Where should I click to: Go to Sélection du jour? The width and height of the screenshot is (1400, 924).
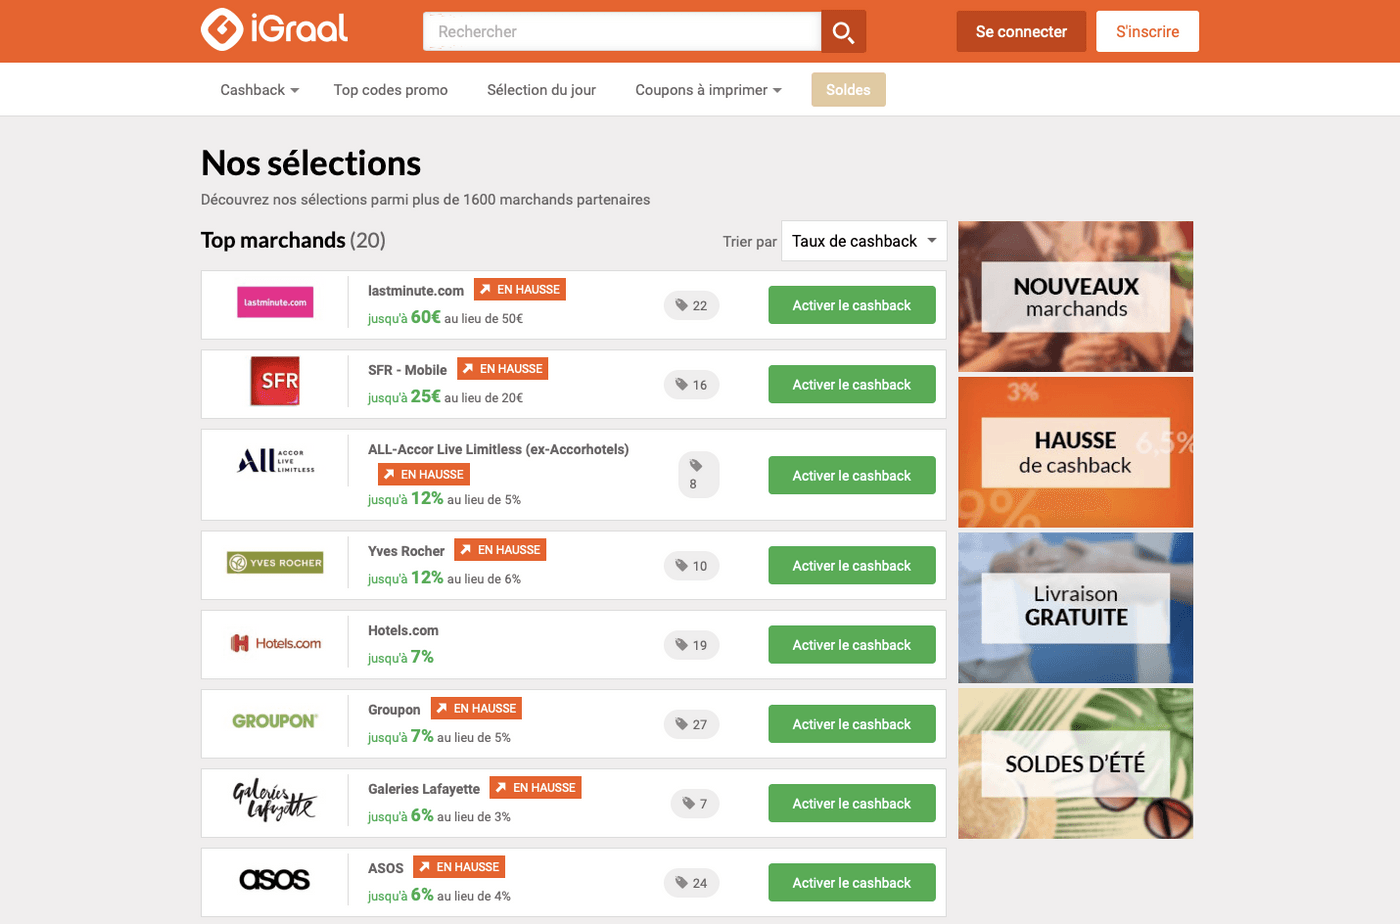pos(541,90)
